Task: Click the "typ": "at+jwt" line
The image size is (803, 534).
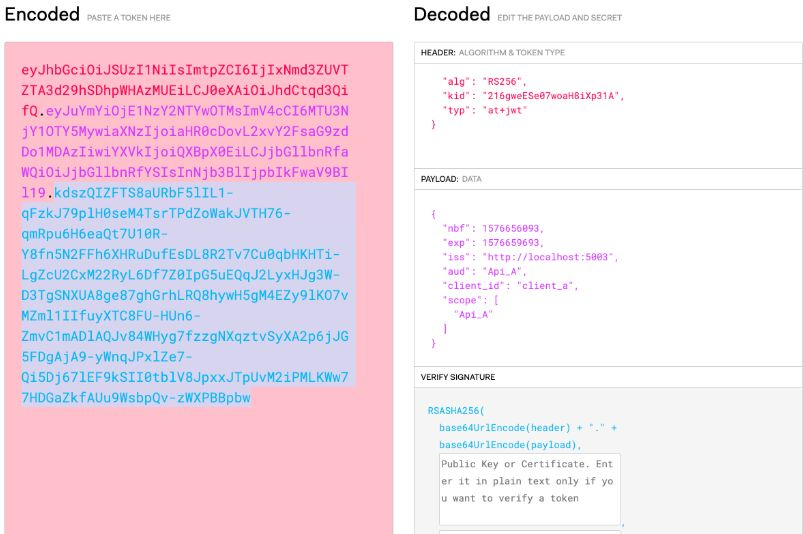Action: (x=484, y=110)
